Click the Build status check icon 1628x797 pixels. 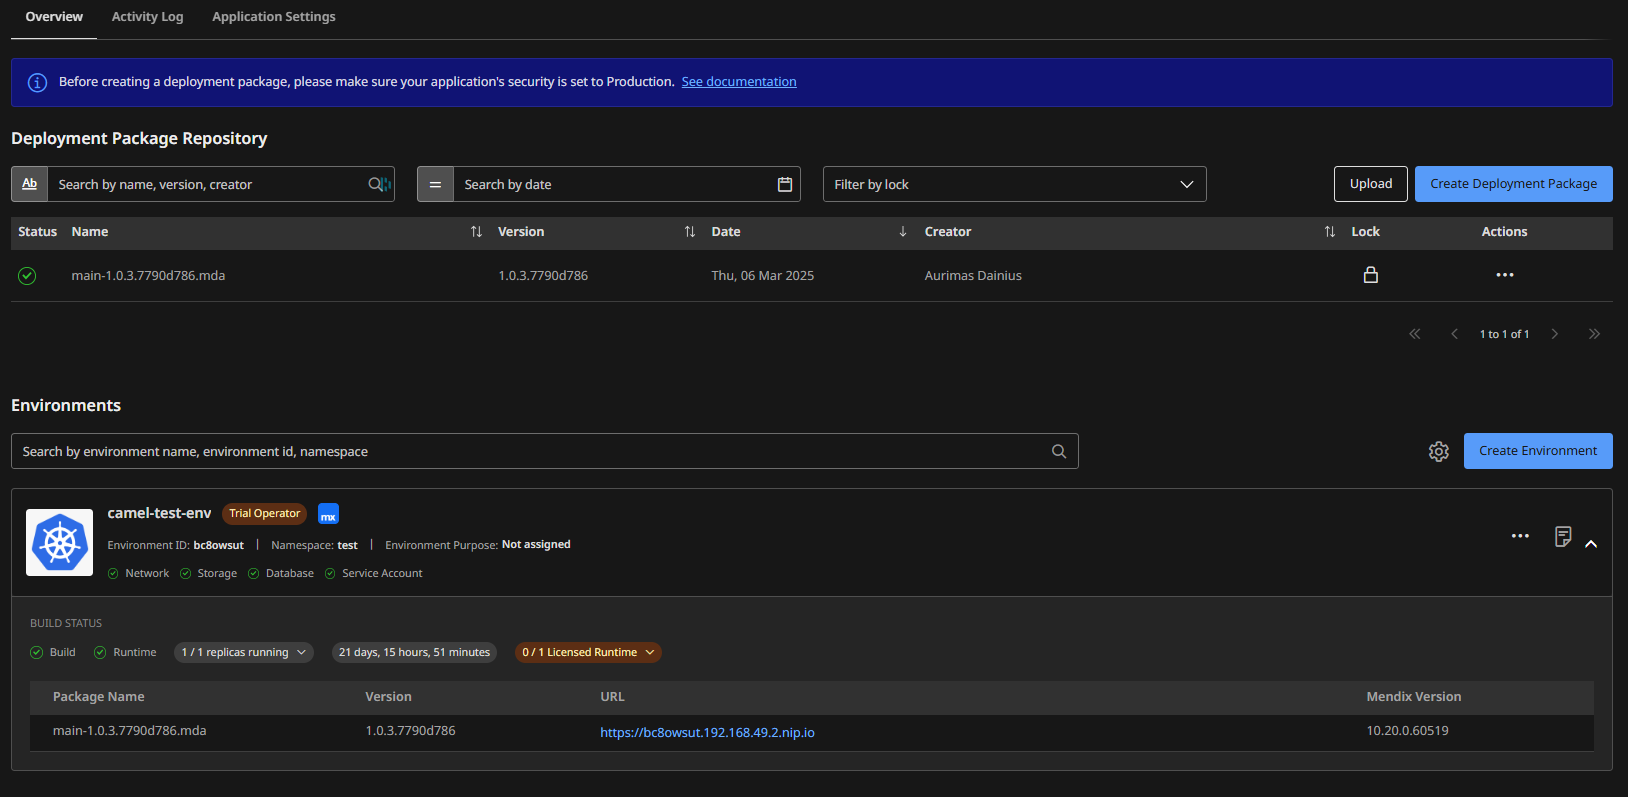coord(37,653)
